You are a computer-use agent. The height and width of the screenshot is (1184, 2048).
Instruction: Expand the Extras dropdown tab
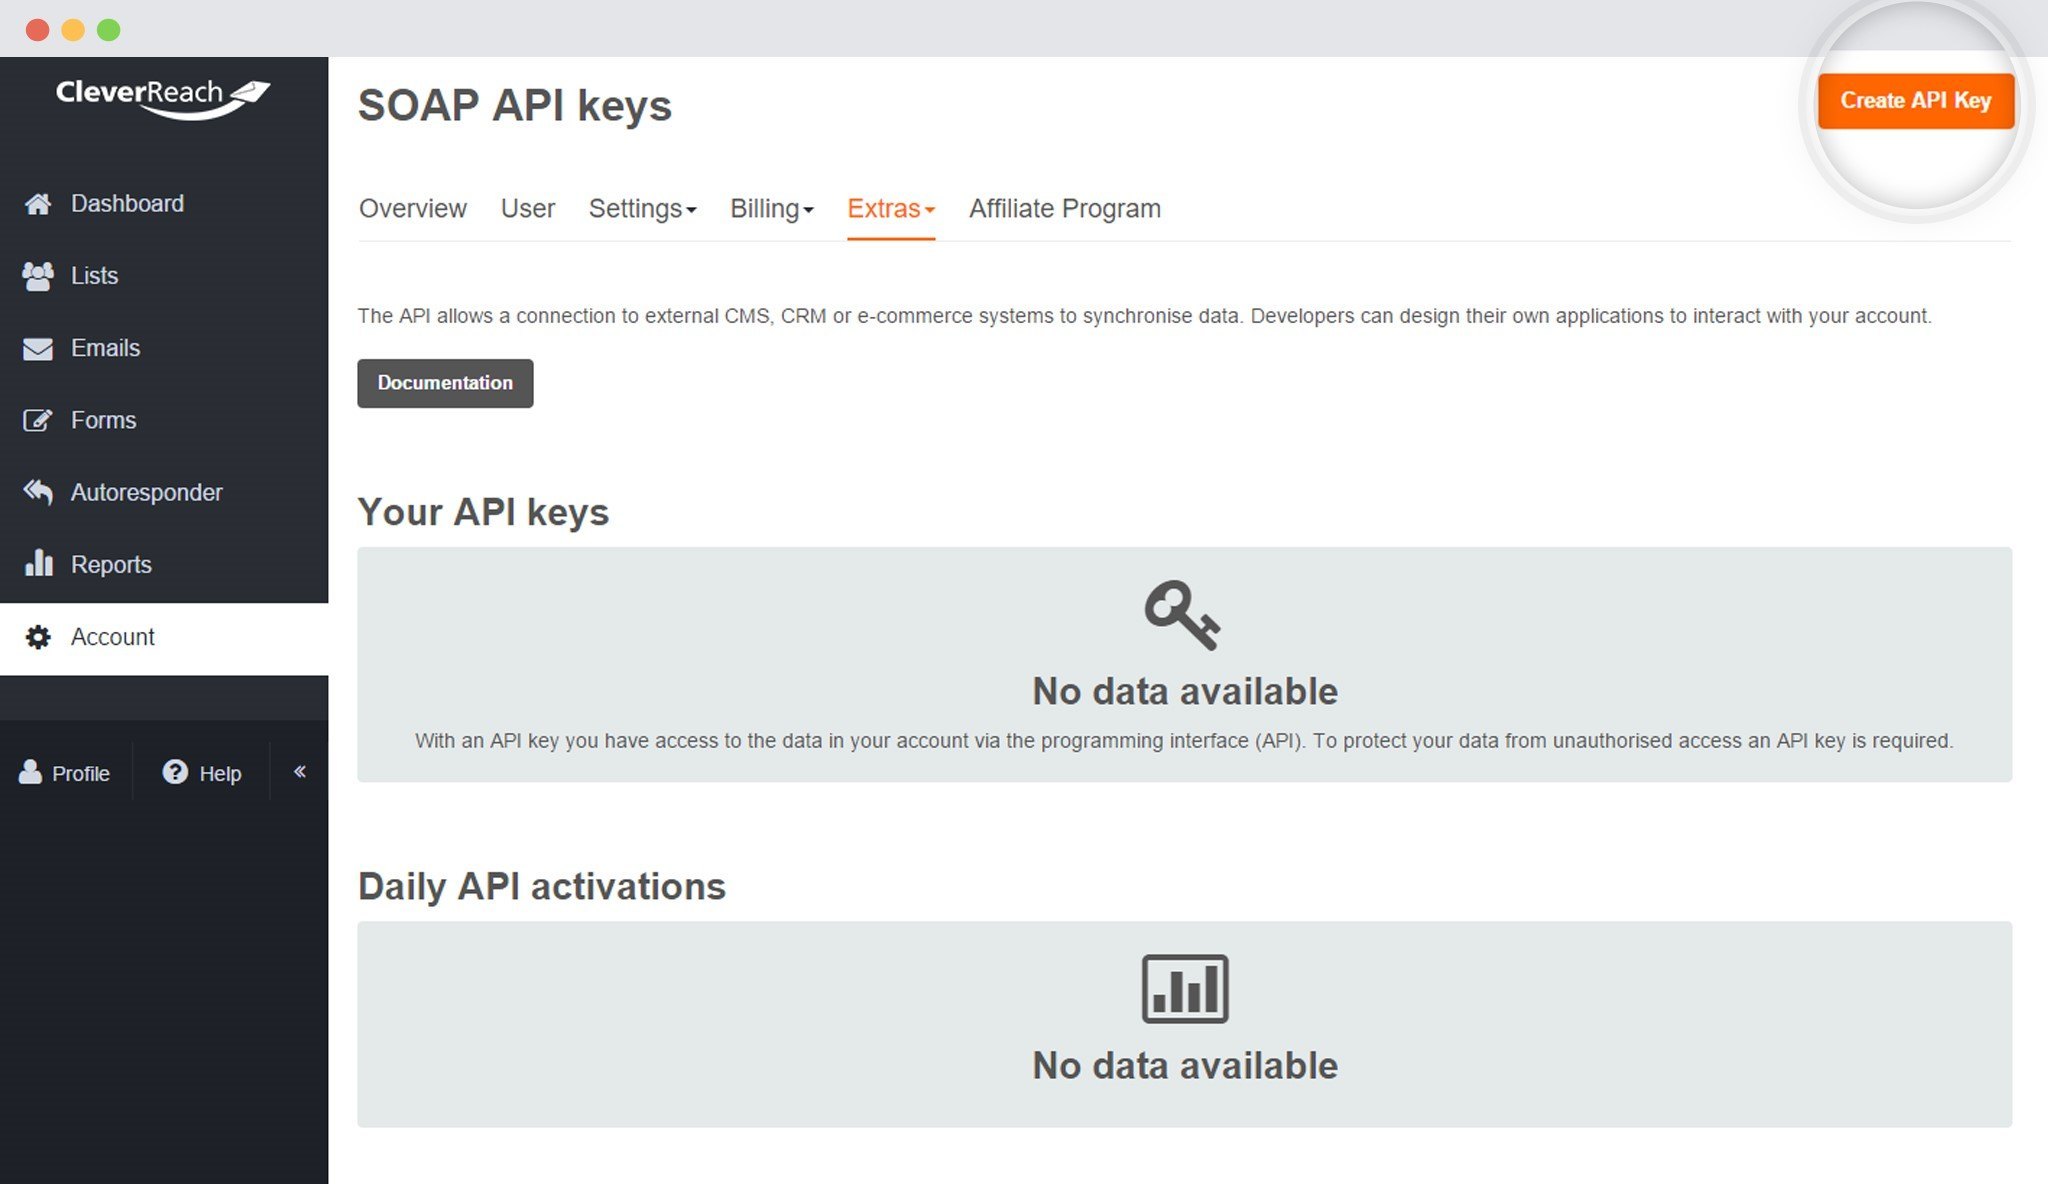[890, 209]
